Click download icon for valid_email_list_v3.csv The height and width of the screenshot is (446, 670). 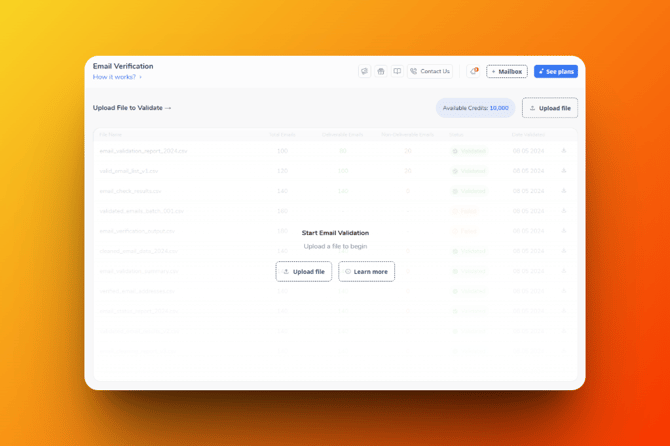point(564,171)
